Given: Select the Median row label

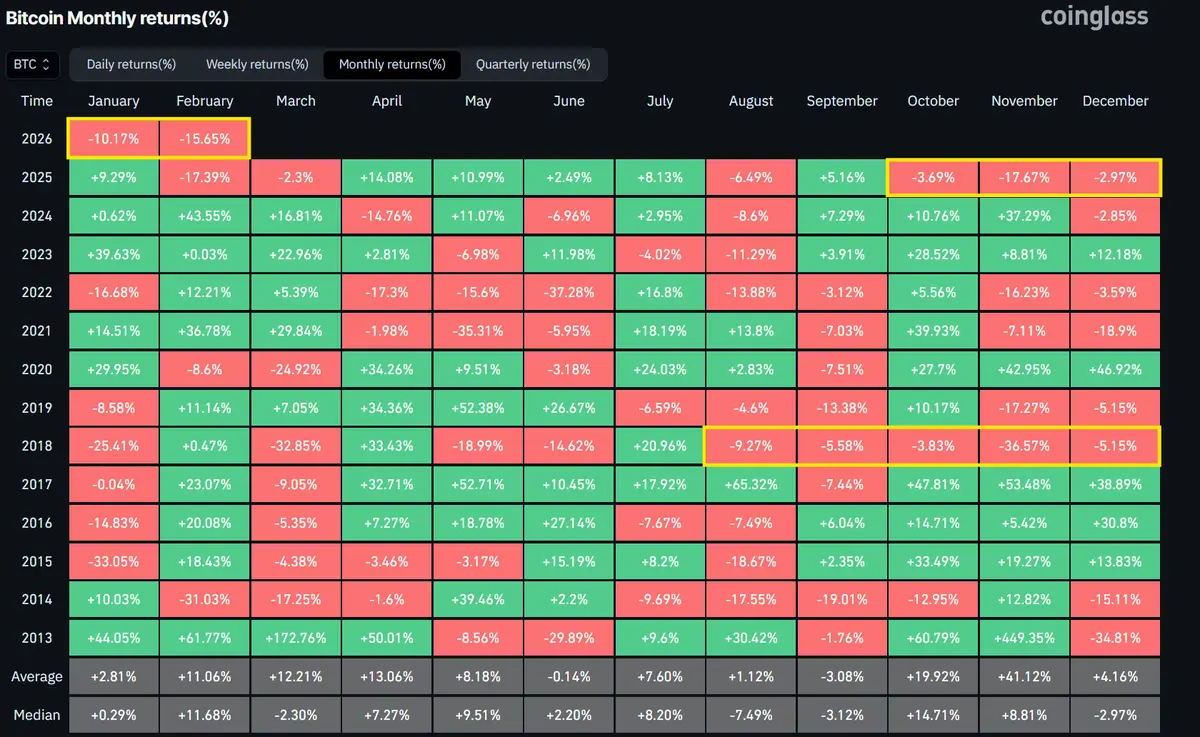Looking at the screenshot, I should tap(37, 715).
